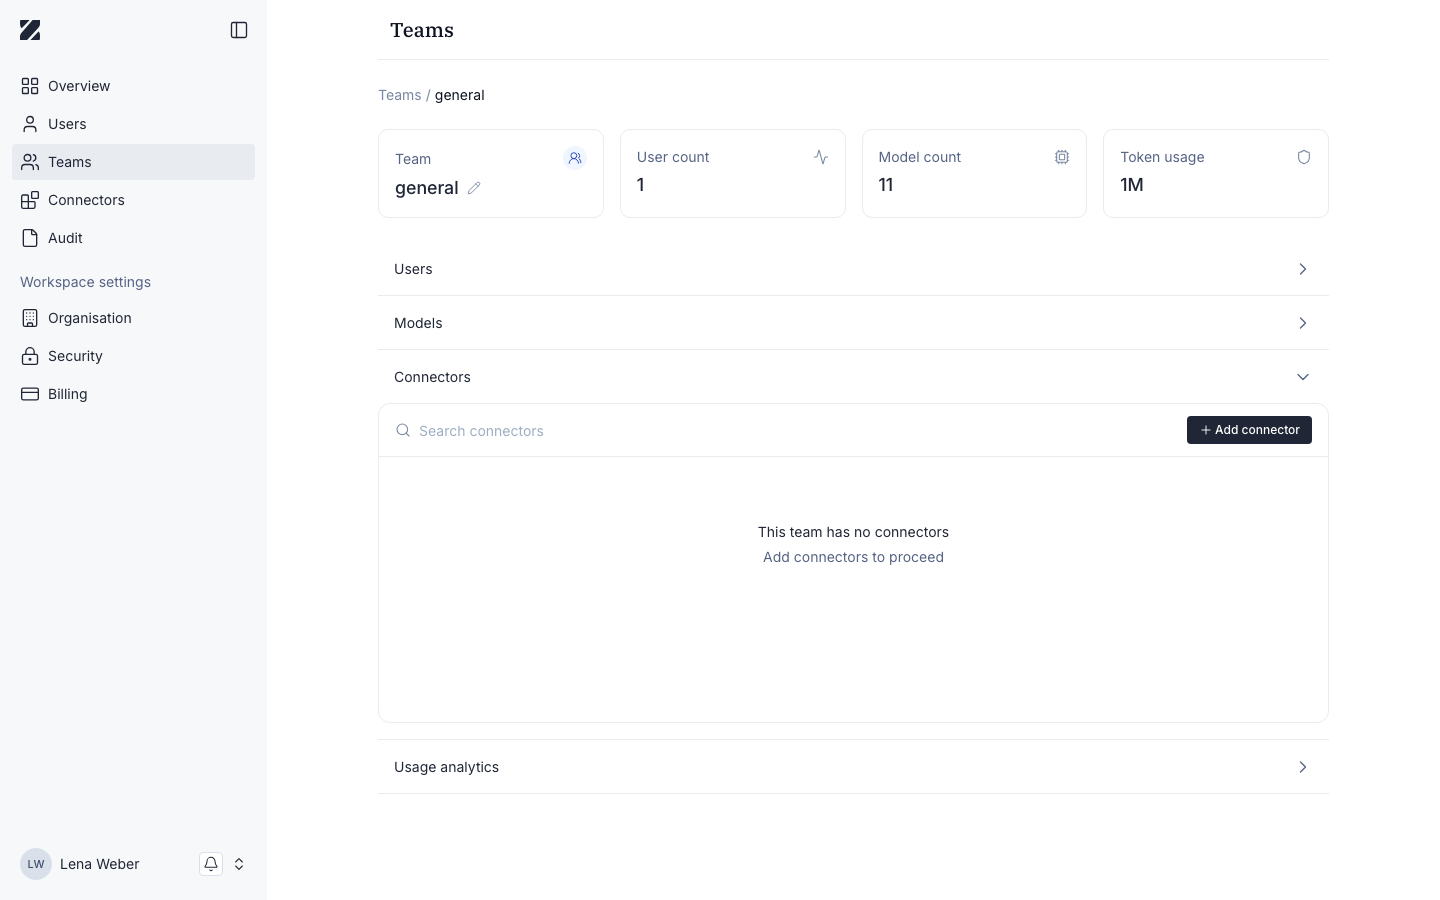Click the search magnifier icon
The image size is (1440, 900).
(x=403, y=430)
